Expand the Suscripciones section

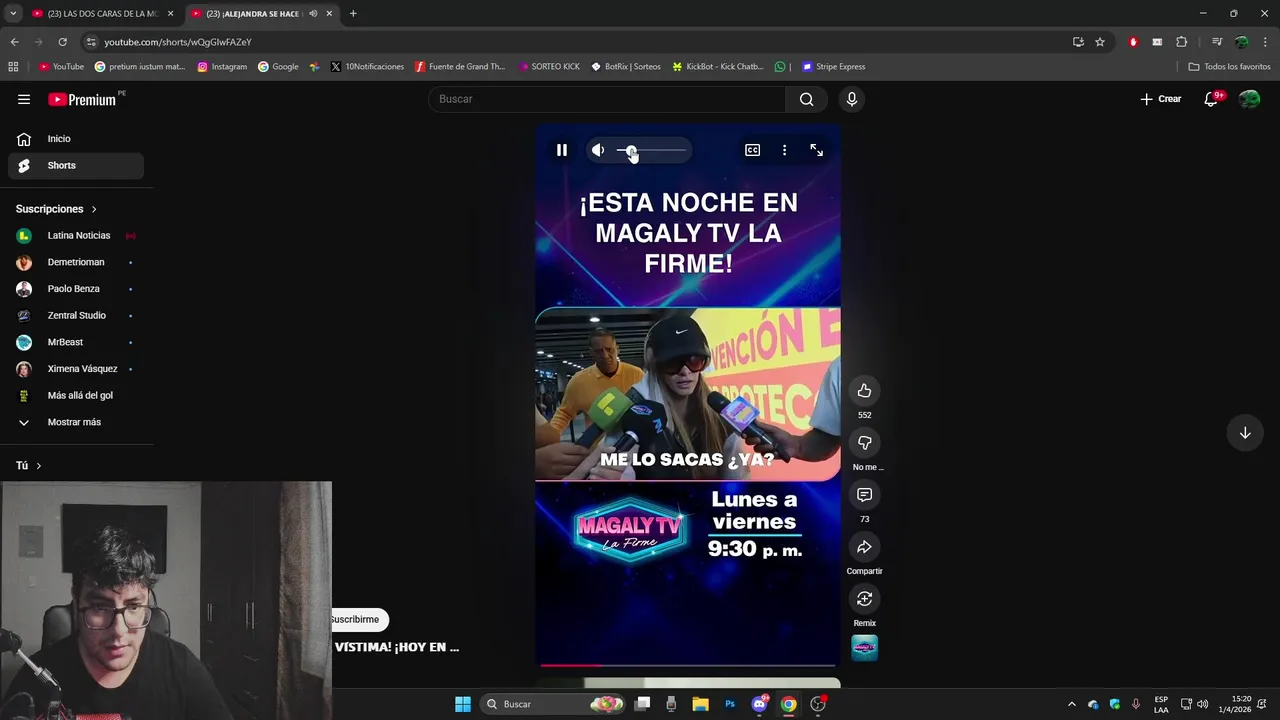point(57,209)
